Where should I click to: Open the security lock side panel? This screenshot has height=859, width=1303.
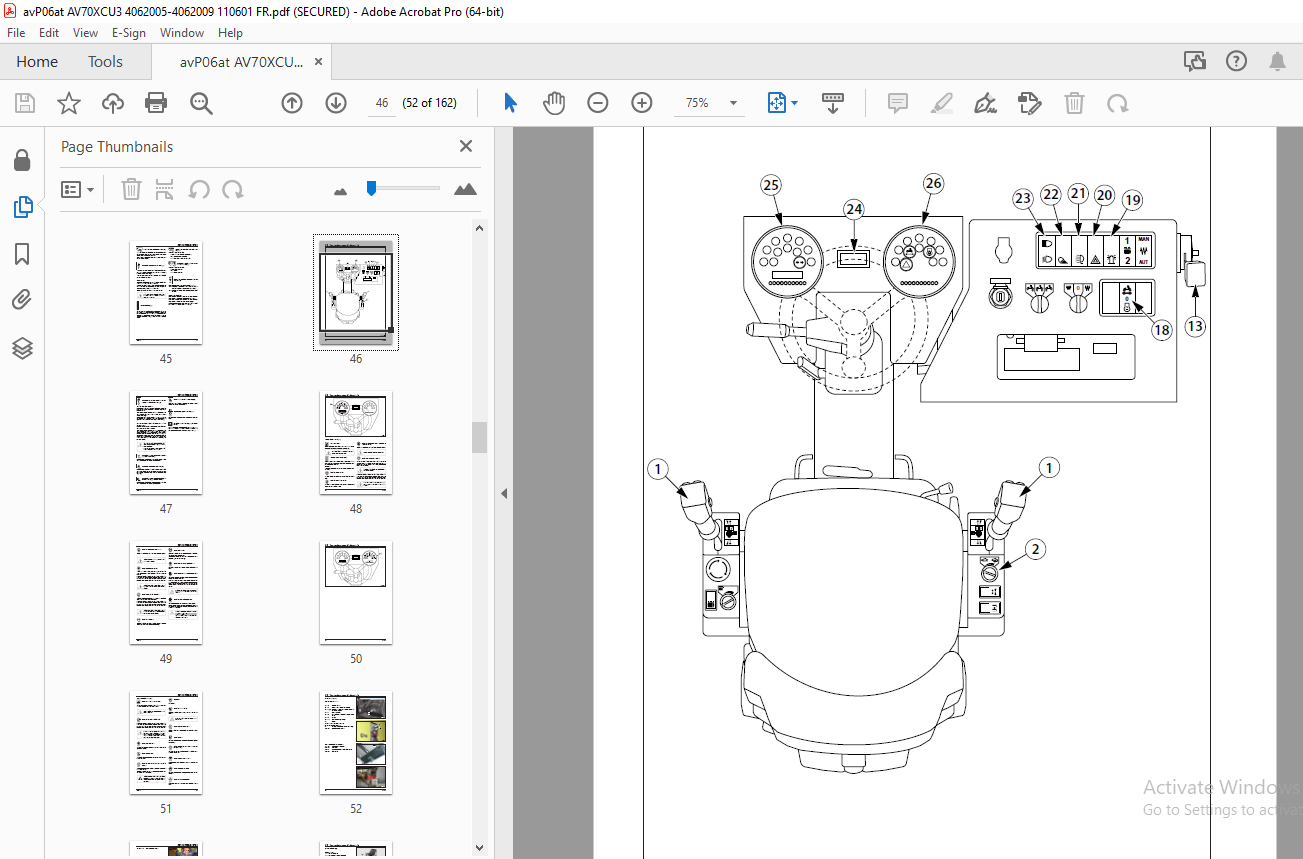point(22,161)
